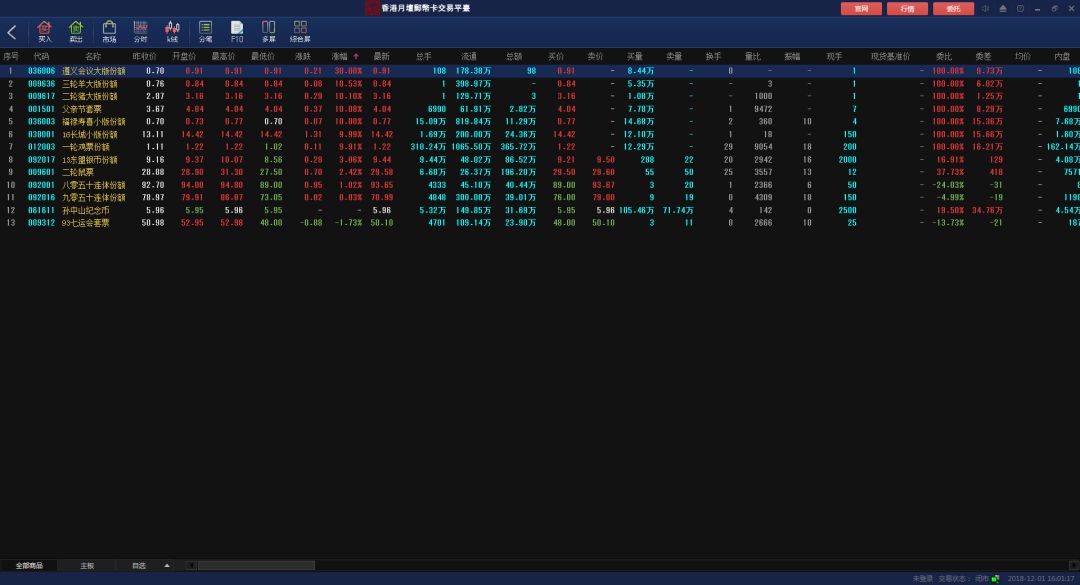Sort by the 委比 column header
The height and width of the screenshot is (585, 1080).
coord(944,57)
